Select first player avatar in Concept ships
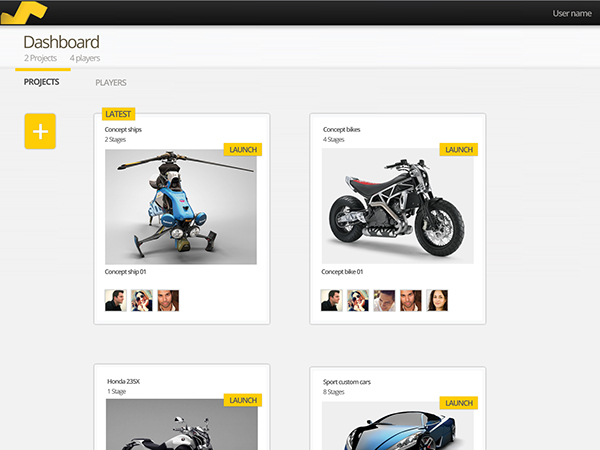The height and width of the screenshot is (450, 600). tap(116, 300)
